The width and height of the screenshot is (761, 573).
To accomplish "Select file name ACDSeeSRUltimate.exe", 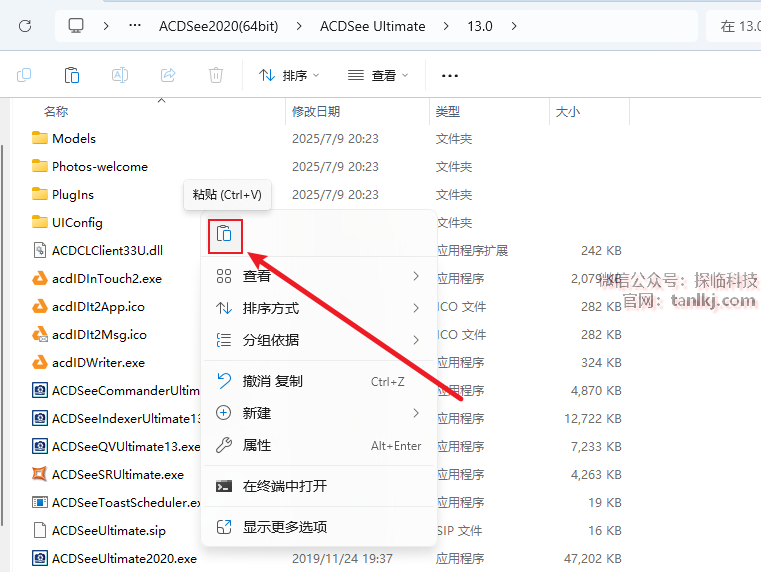I will (118, 475).
